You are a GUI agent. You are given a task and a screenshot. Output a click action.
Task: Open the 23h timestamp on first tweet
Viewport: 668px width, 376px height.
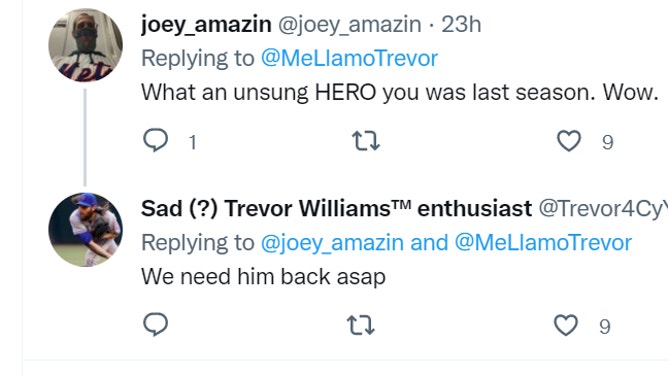(x=461, y=24)
